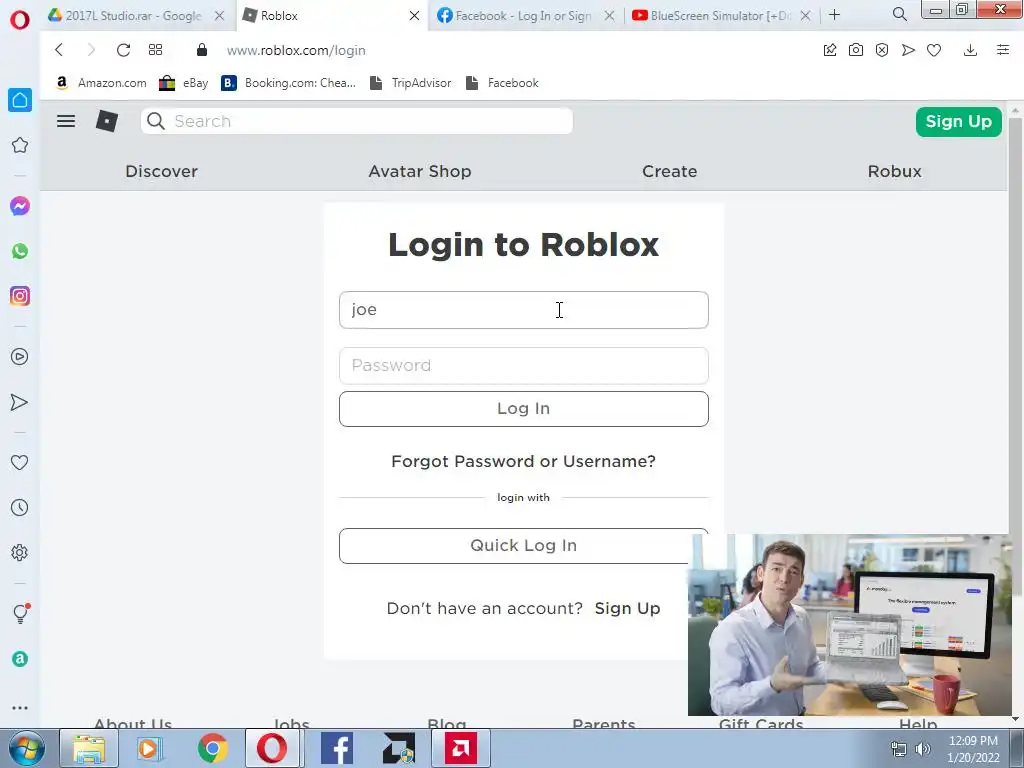1024x768 pixels.
Task: Open the green 'a' sidebar icon
Action: click(20, 659)
